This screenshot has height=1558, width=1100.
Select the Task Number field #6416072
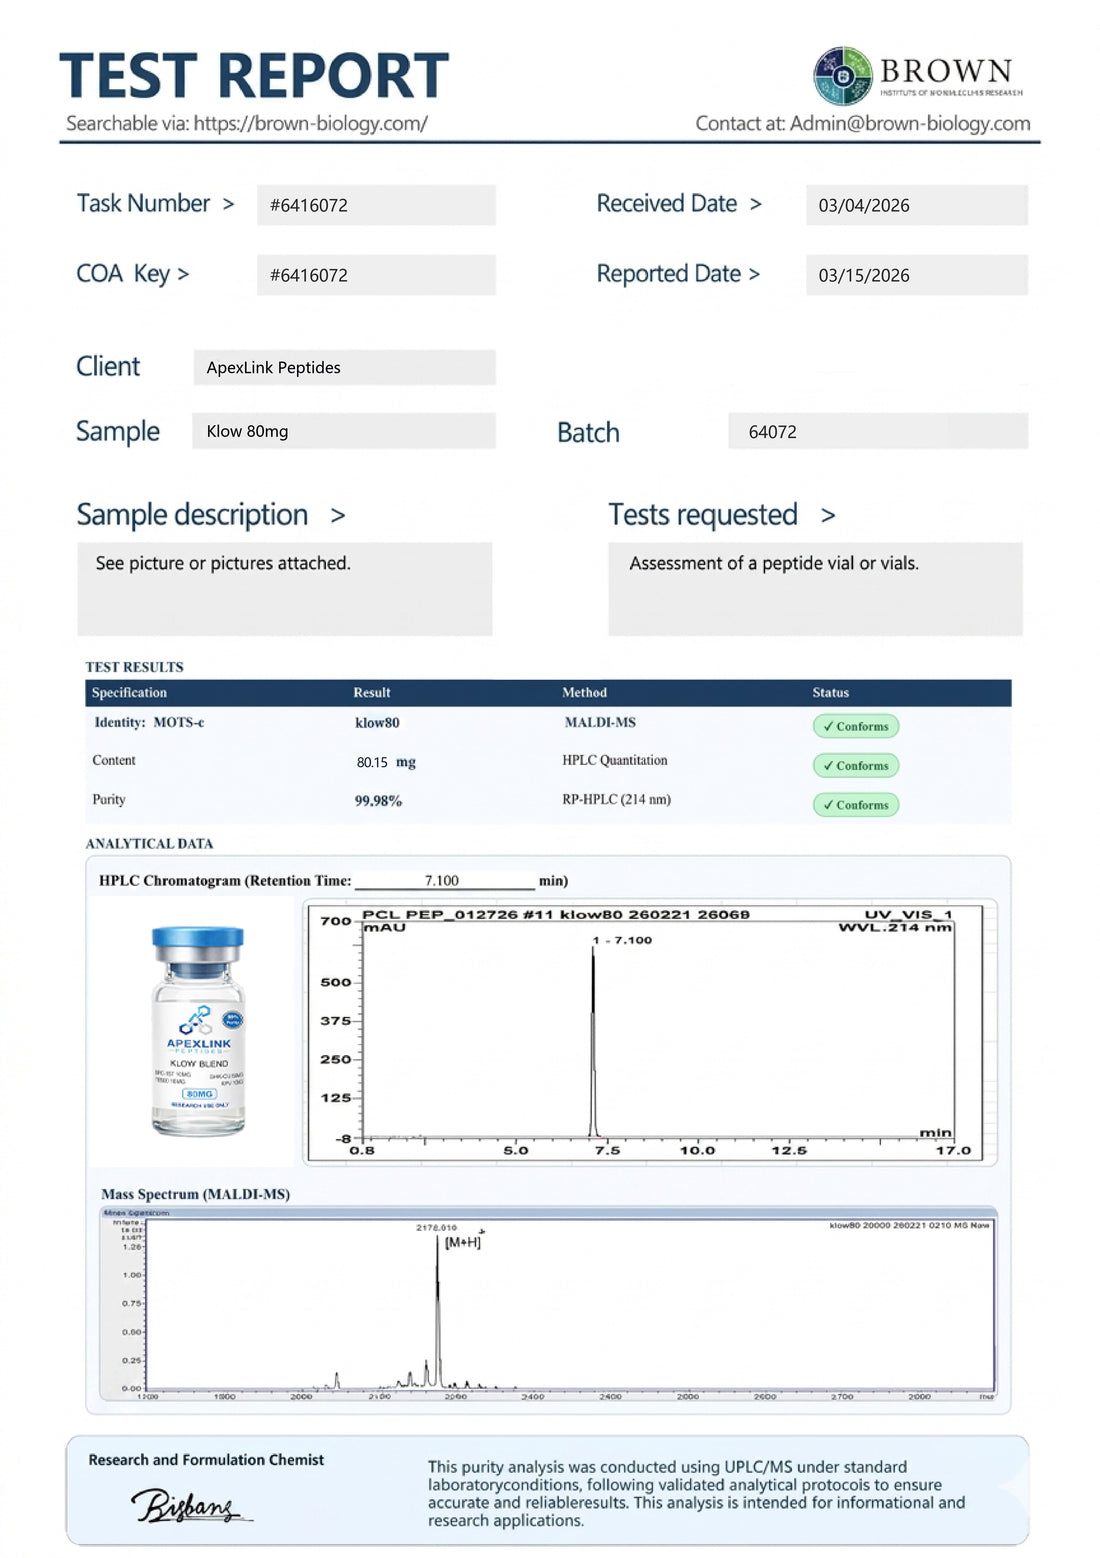tap(376, 205)
